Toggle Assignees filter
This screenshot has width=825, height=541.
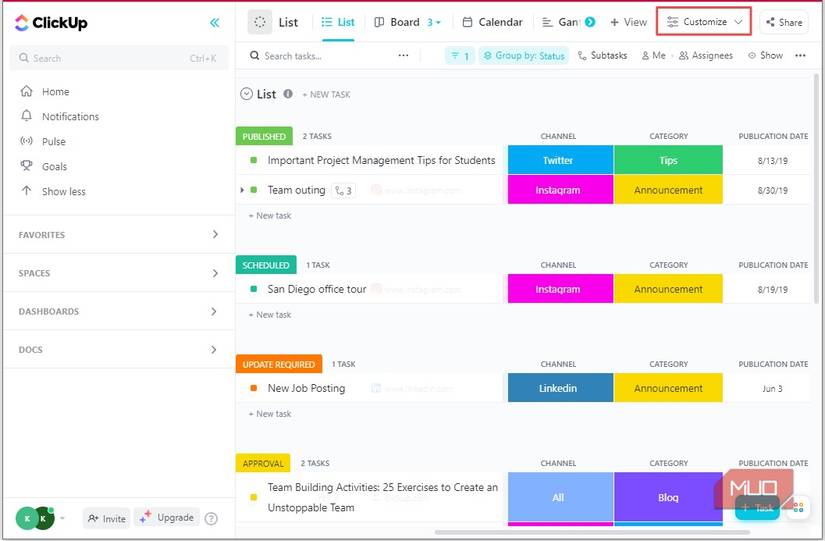click(706, 55)
